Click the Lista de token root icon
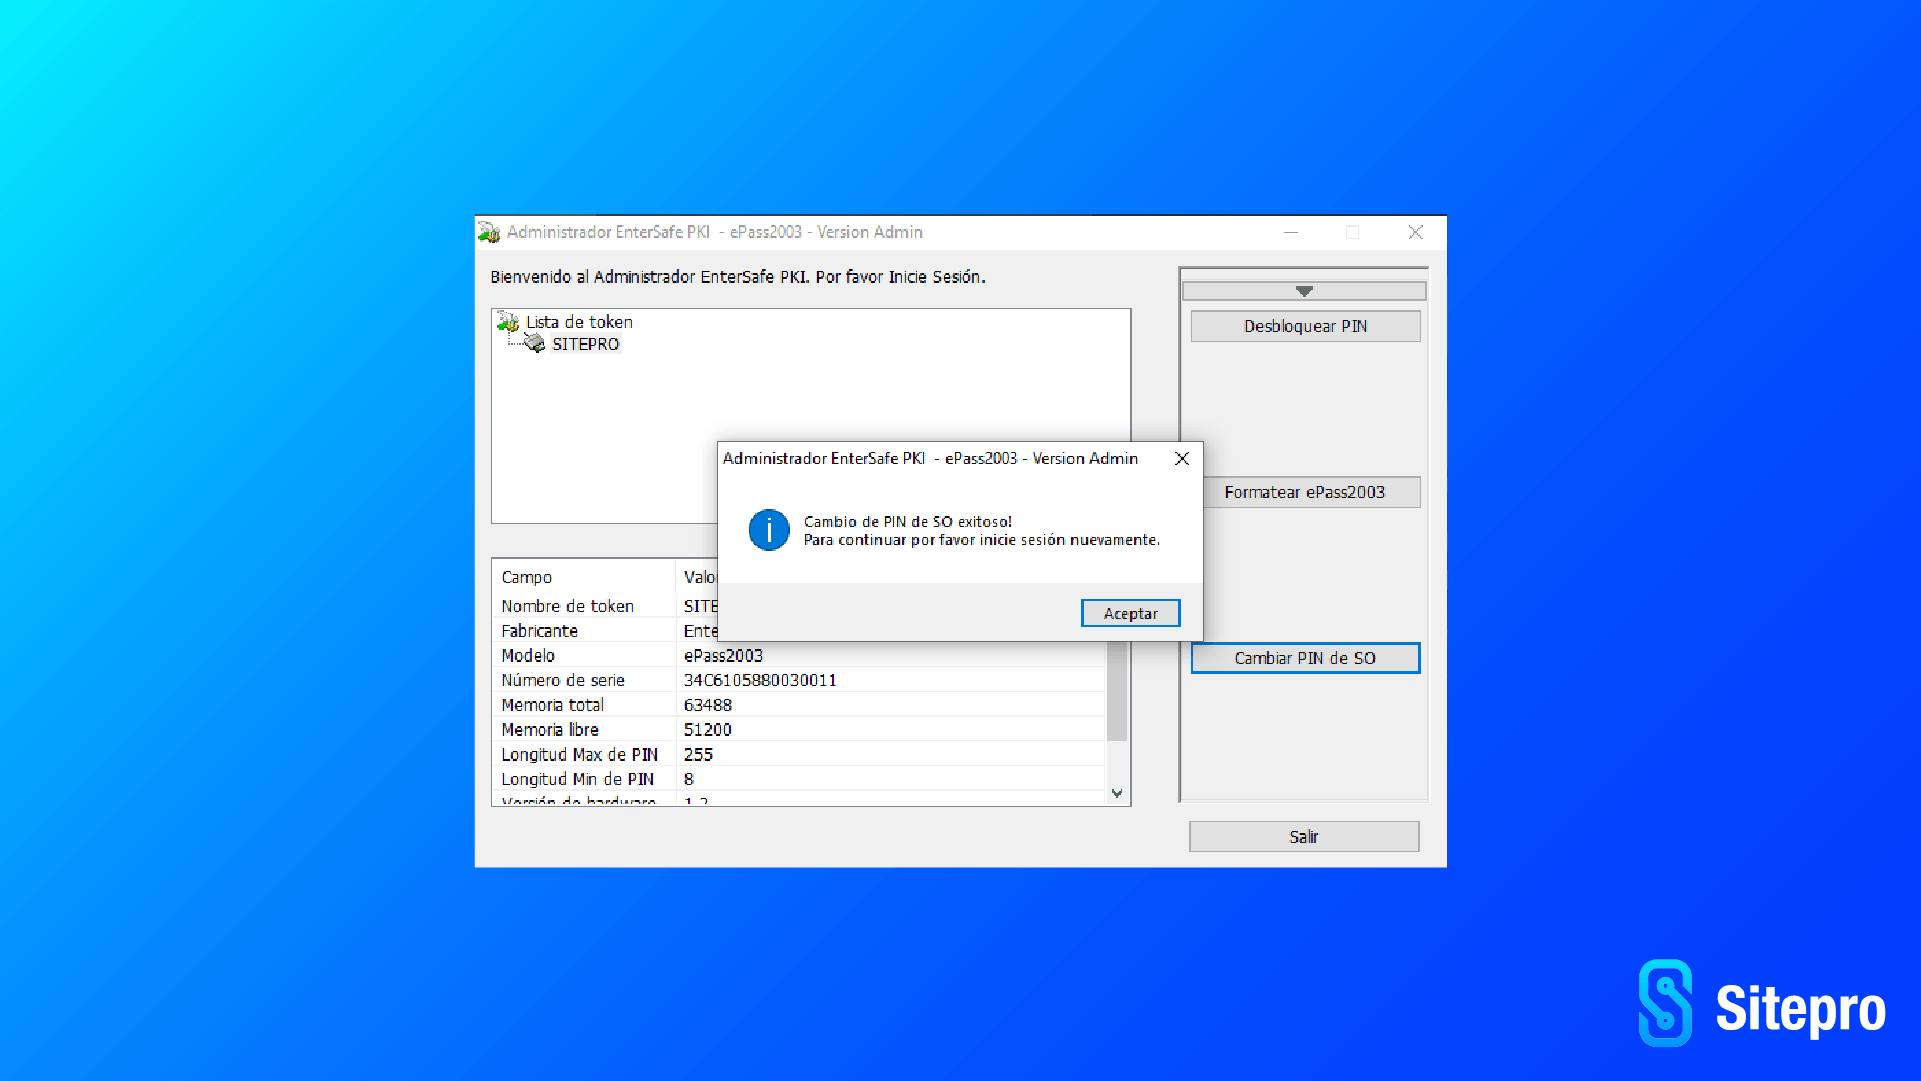This screenshot has height=1081, width=1921. click(508, 322)
